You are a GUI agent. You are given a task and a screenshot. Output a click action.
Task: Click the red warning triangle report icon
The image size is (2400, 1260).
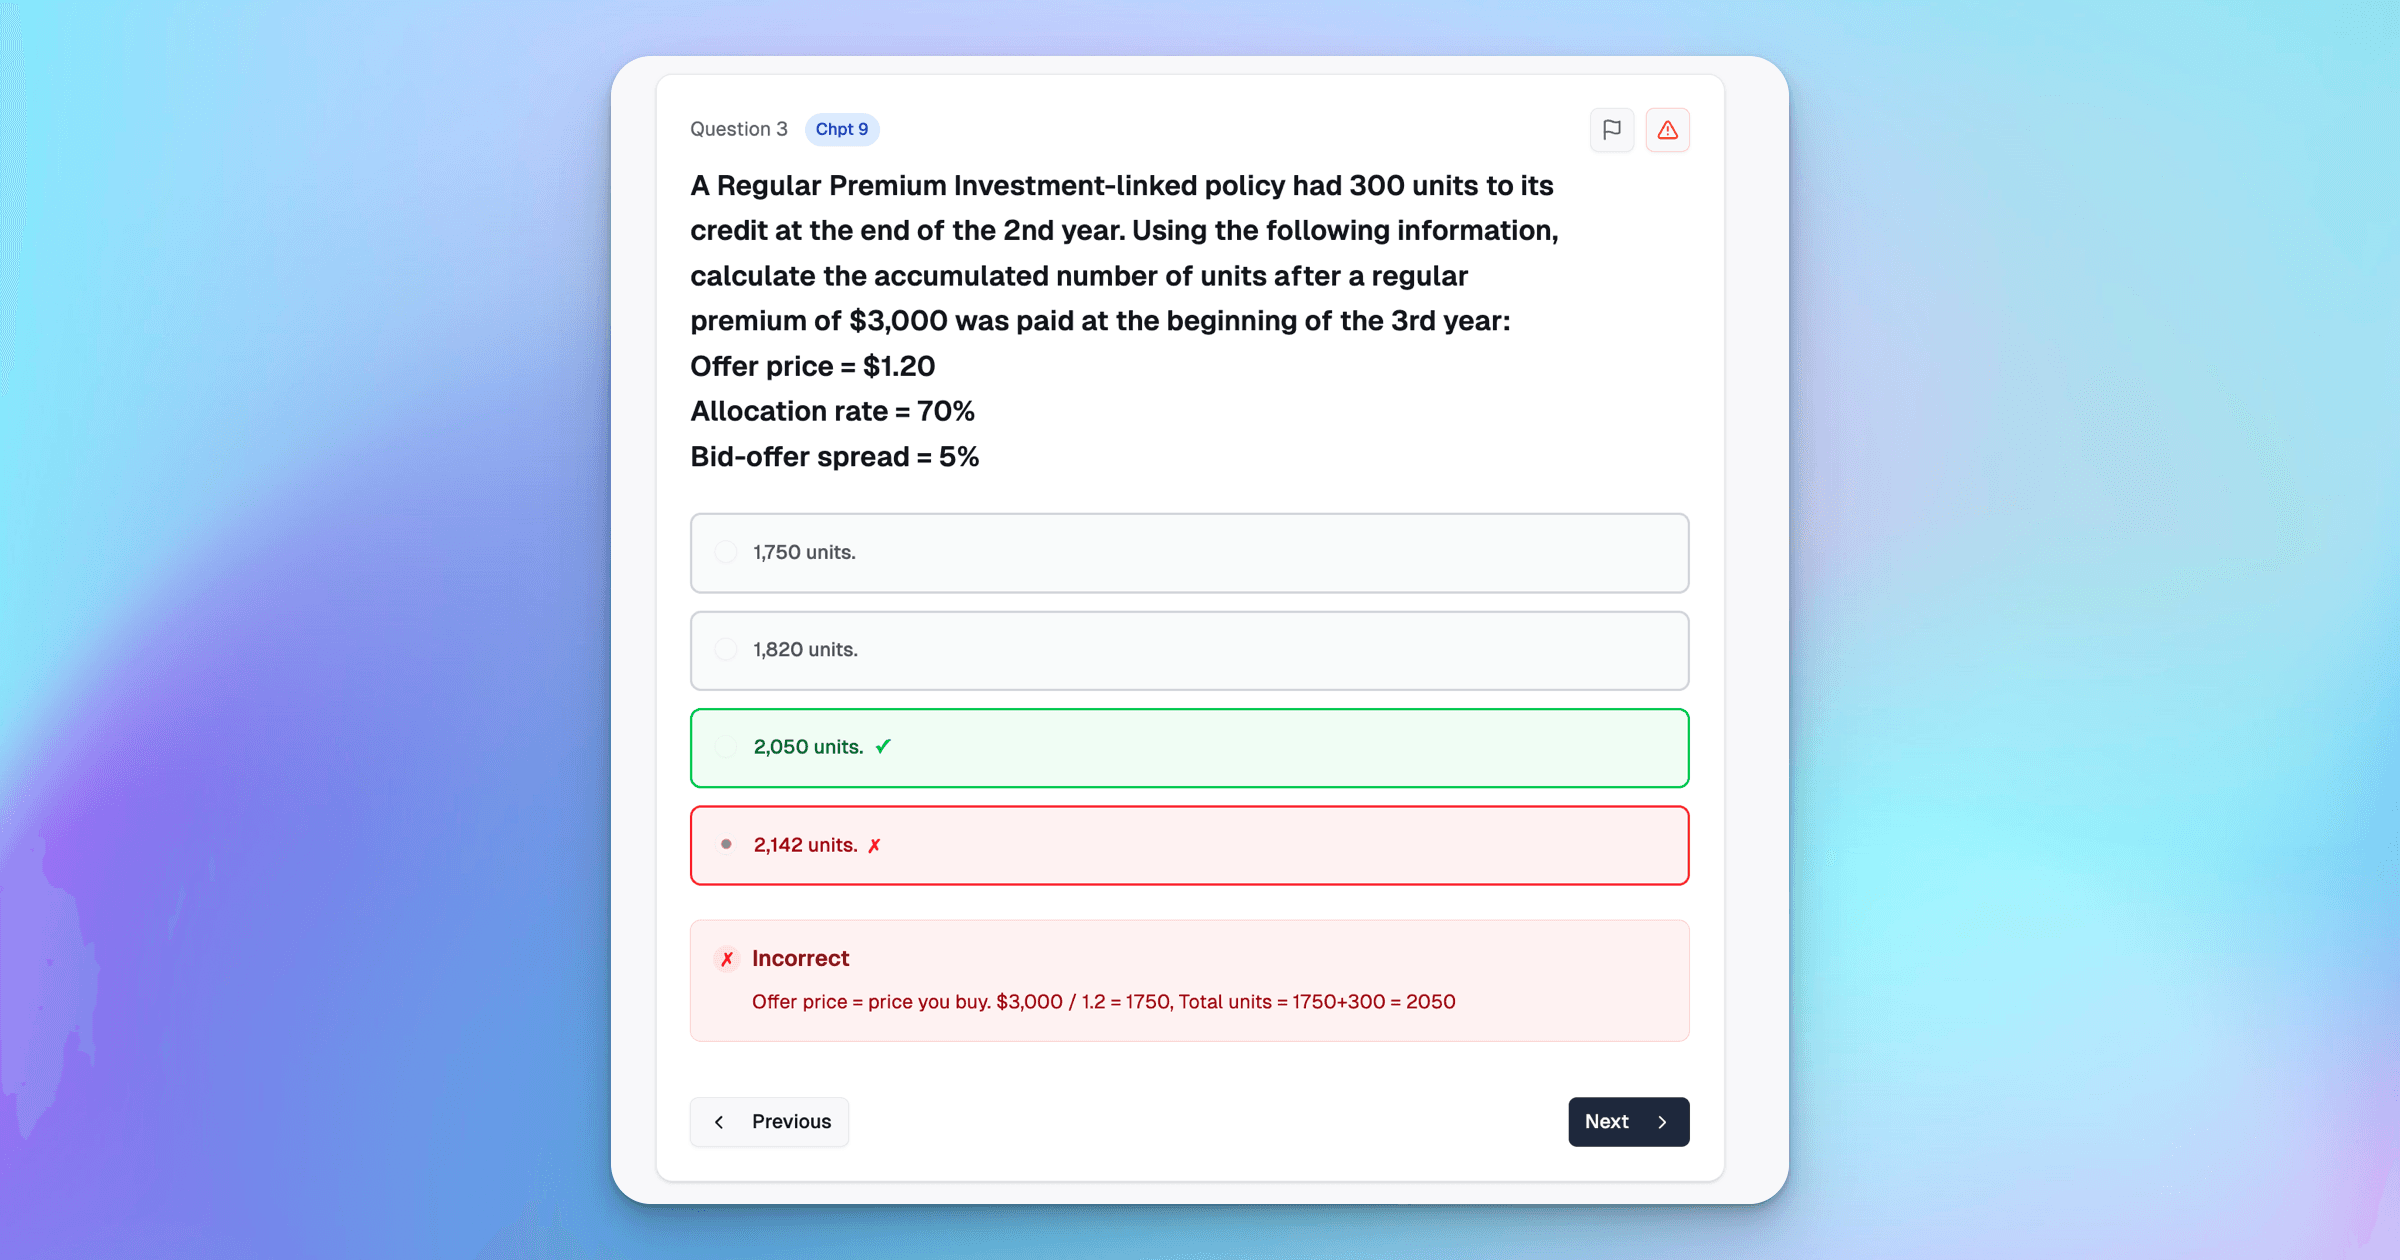[1667, 130]
